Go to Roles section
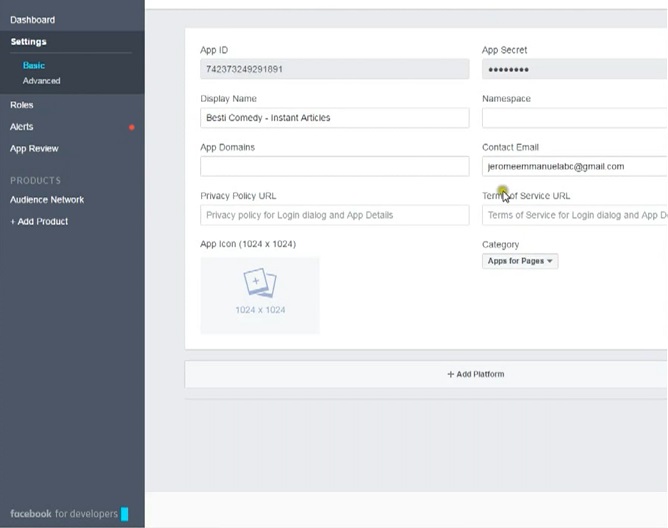 pyautogui.click(x=22, y=105)
